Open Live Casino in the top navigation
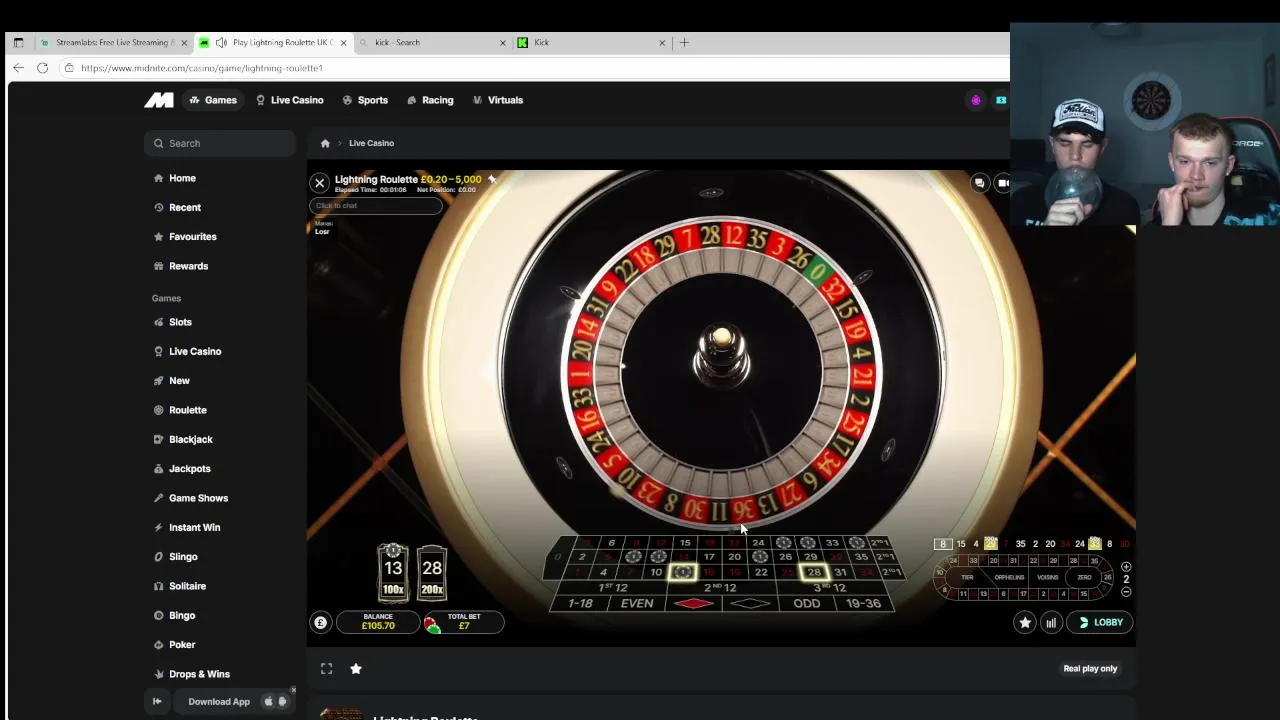Screen dimensions: 1280x720 click(290, 100)
